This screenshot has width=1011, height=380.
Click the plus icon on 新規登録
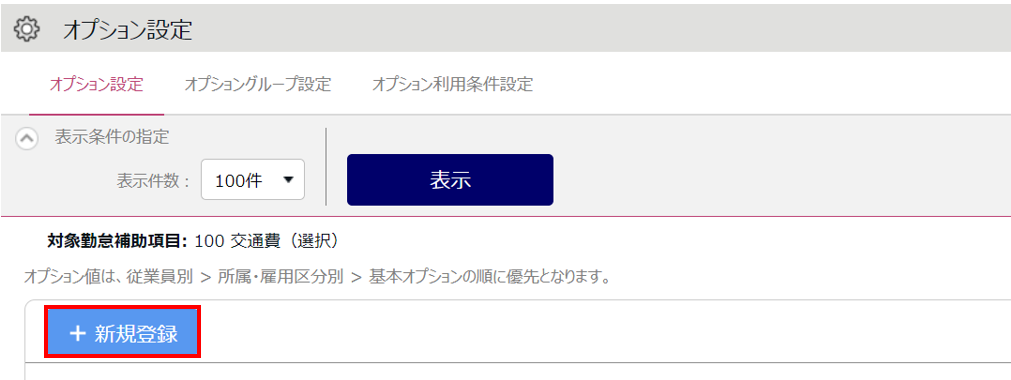[77, 334]
